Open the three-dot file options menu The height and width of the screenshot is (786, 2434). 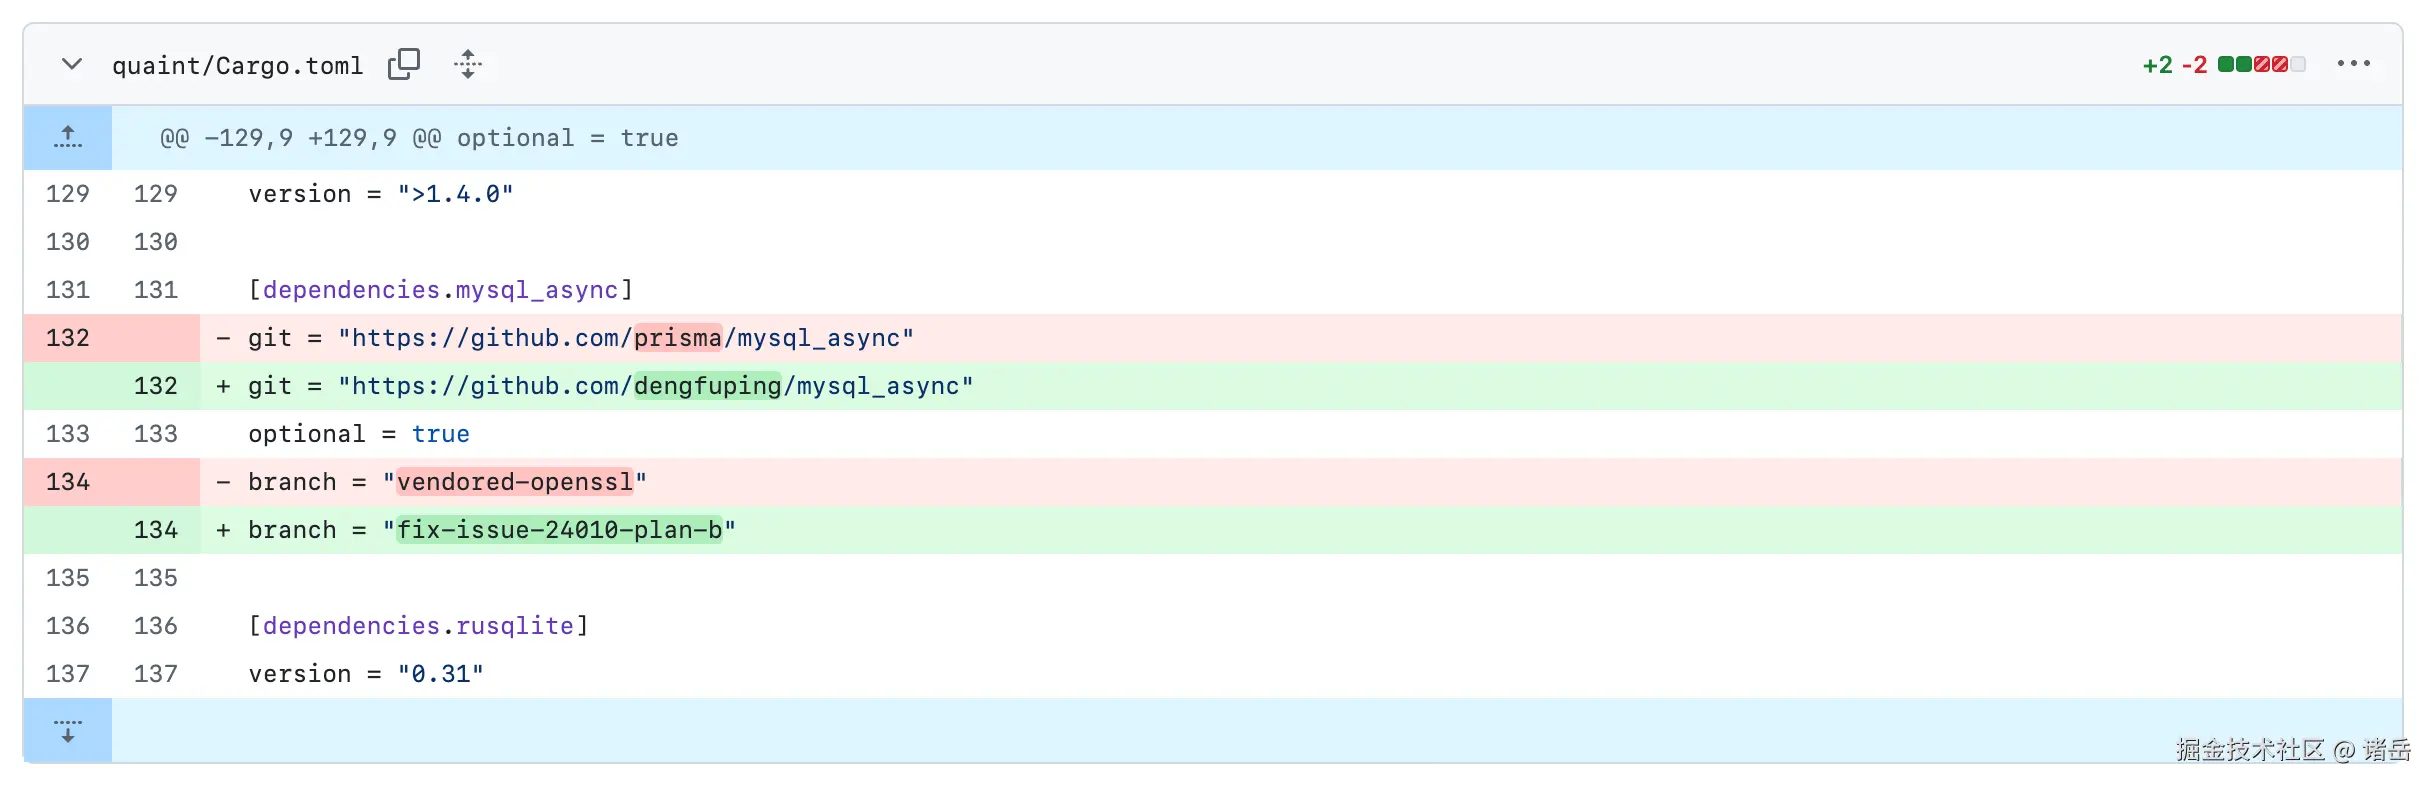pyautogui.click(x=2353, y=64)
